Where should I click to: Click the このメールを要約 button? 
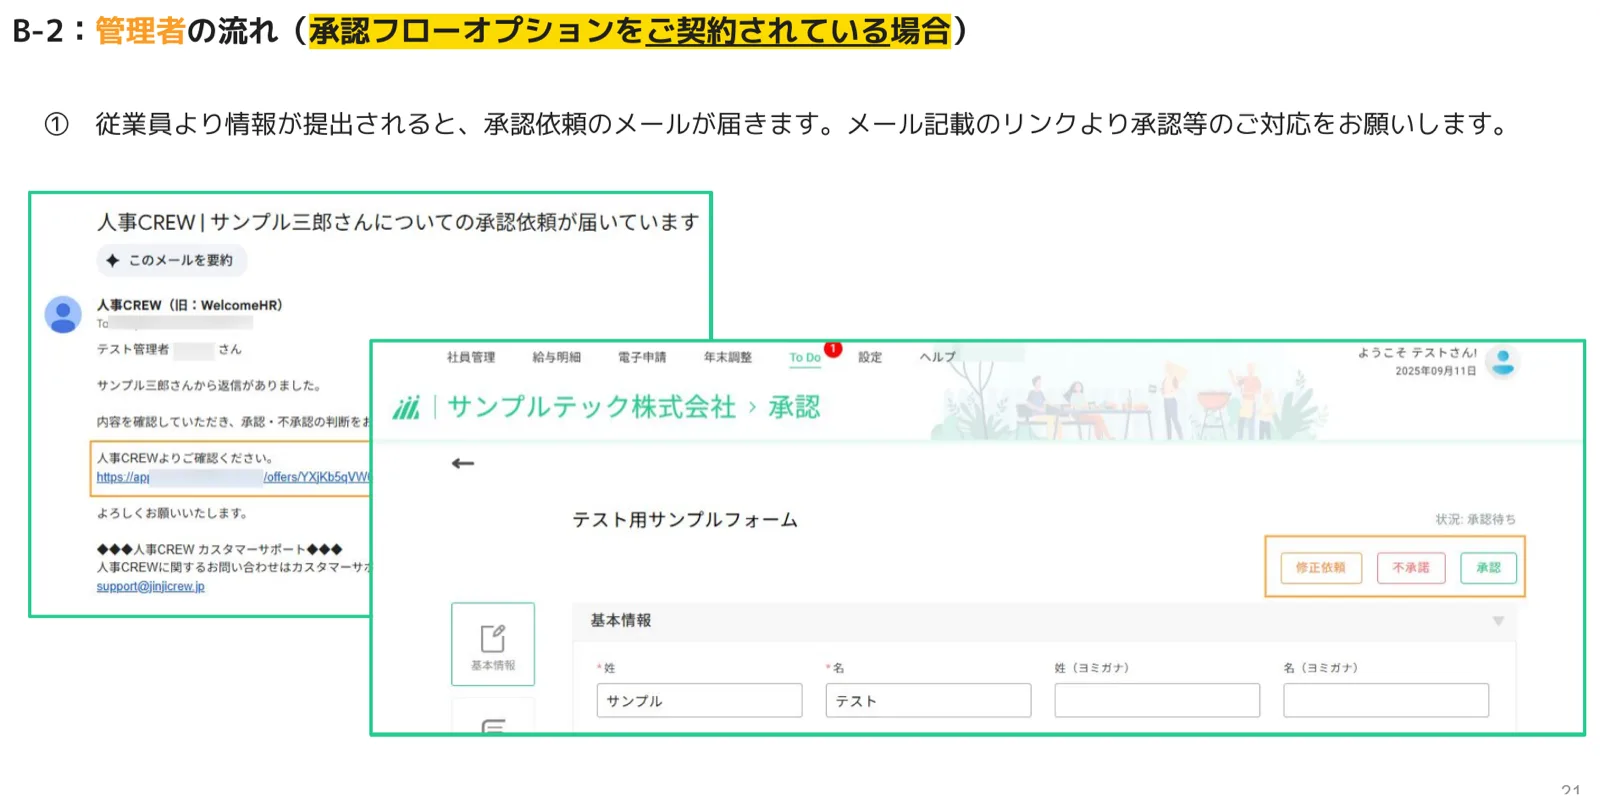click(x=172, y=260)
